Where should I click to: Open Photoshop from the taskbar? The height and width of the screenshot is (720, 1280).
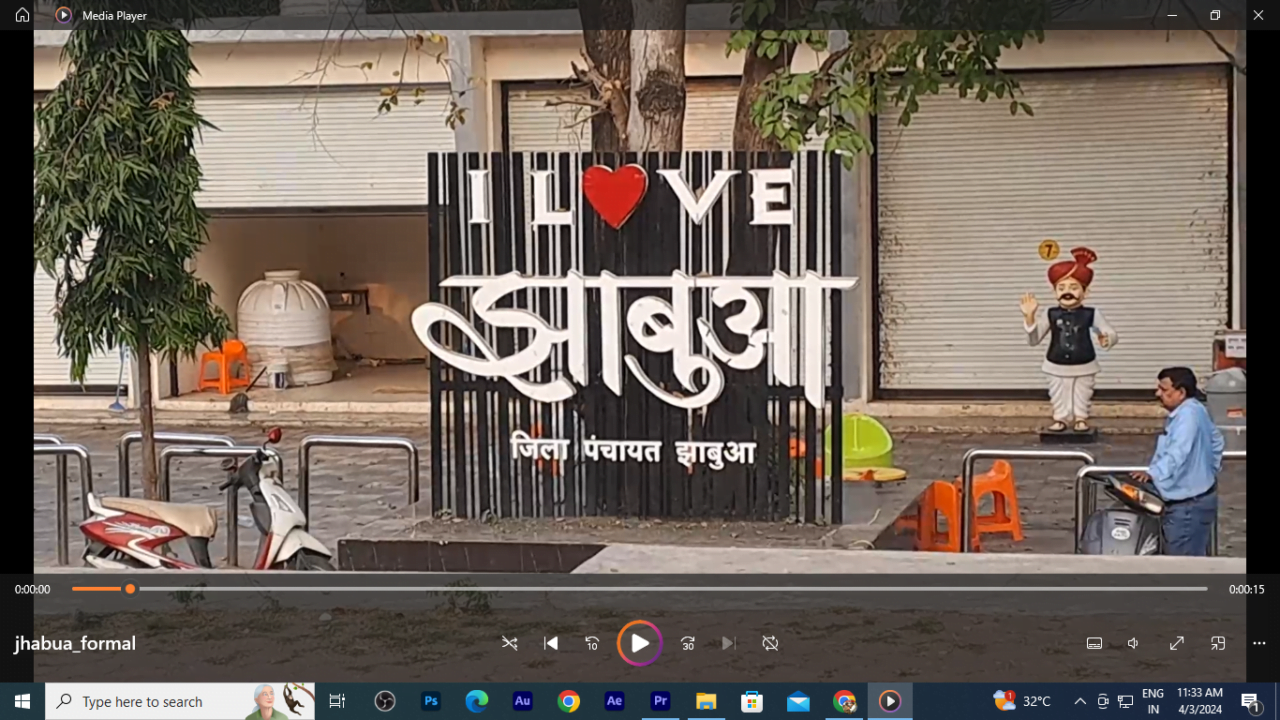tap(431, 701)
